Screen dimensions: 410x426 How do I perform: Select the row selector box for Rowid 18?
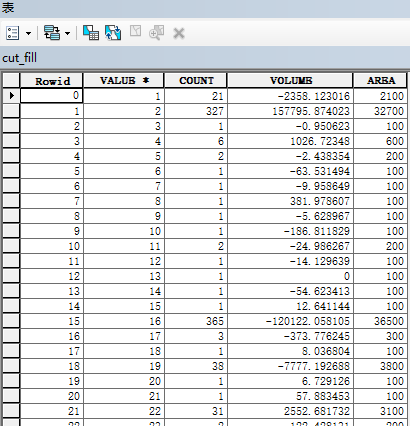coord(11,366)
